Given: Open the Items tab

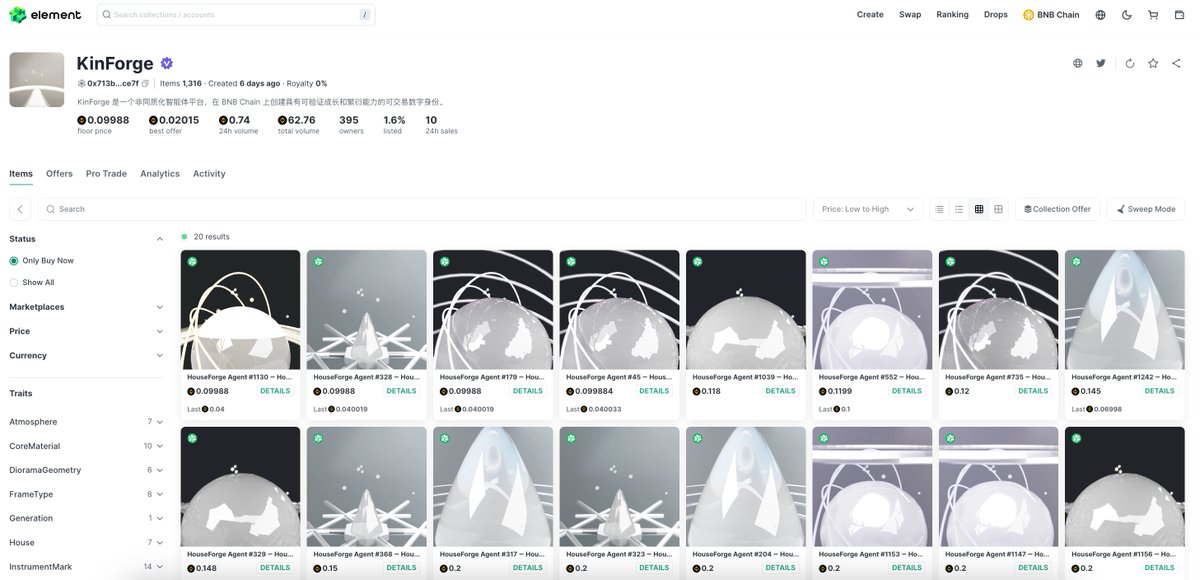Looking at the screenshot, I should [21, 174].
